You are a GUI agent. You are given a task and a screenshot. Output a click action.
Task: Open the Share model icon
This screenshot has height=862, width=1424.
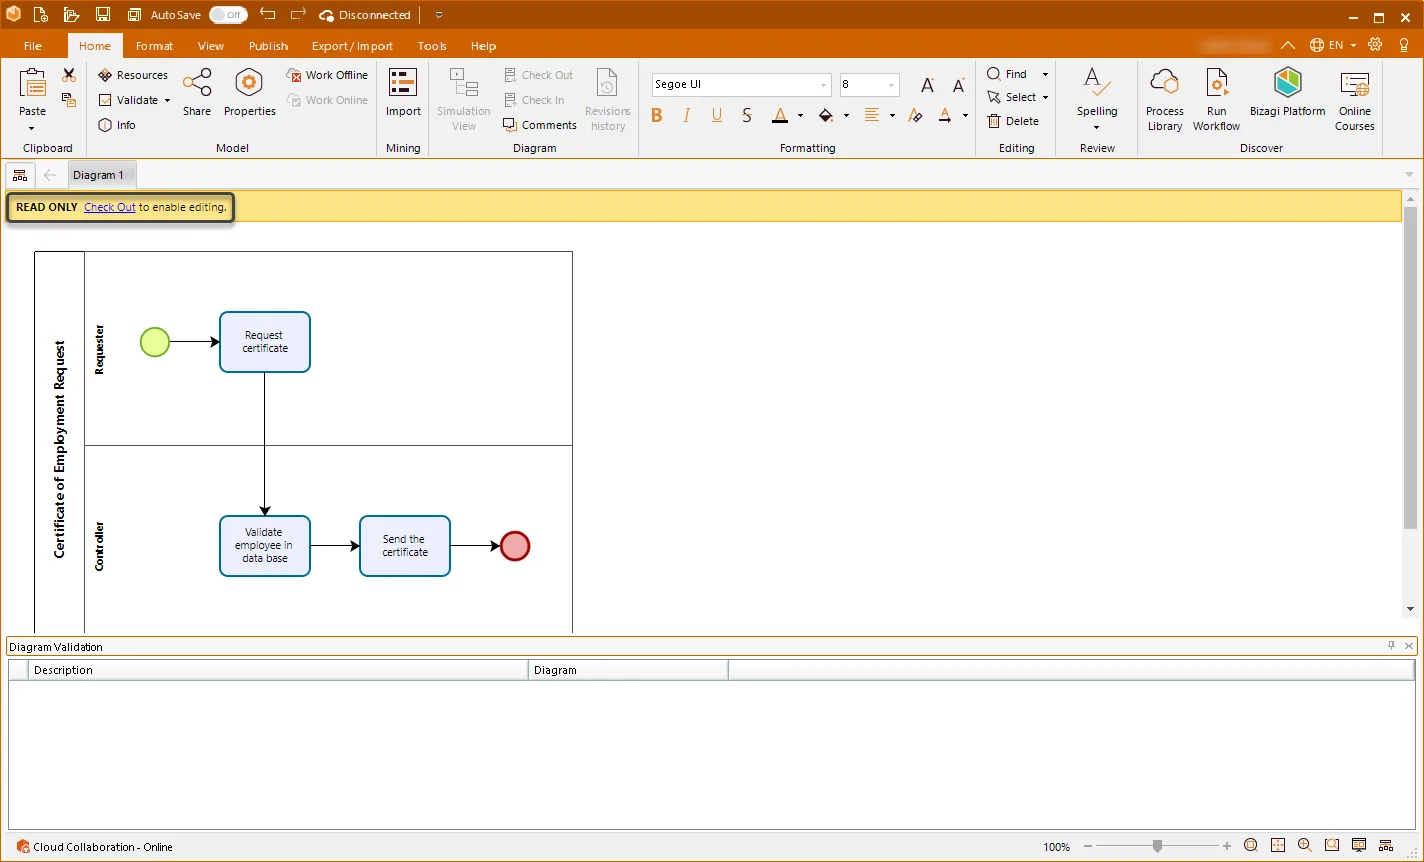pos(197,92)
